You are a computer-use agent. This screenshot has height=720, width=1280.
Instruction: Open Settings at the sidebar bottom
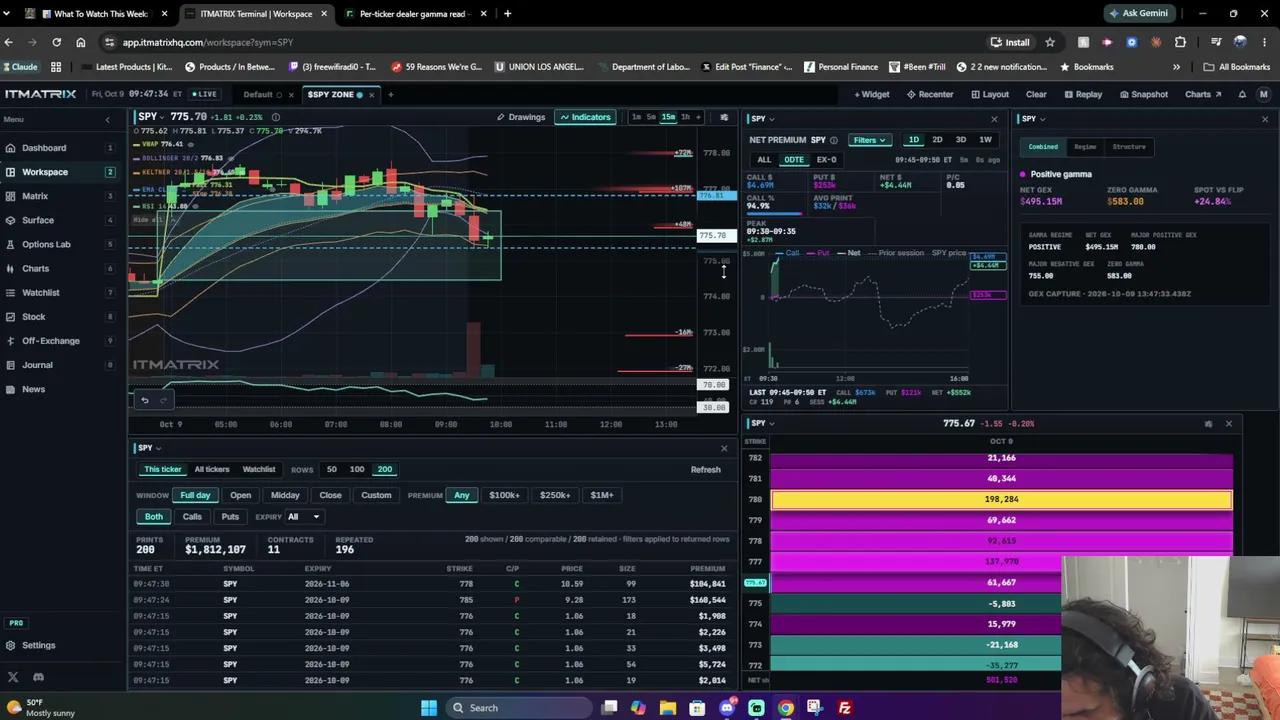[38, 646]
